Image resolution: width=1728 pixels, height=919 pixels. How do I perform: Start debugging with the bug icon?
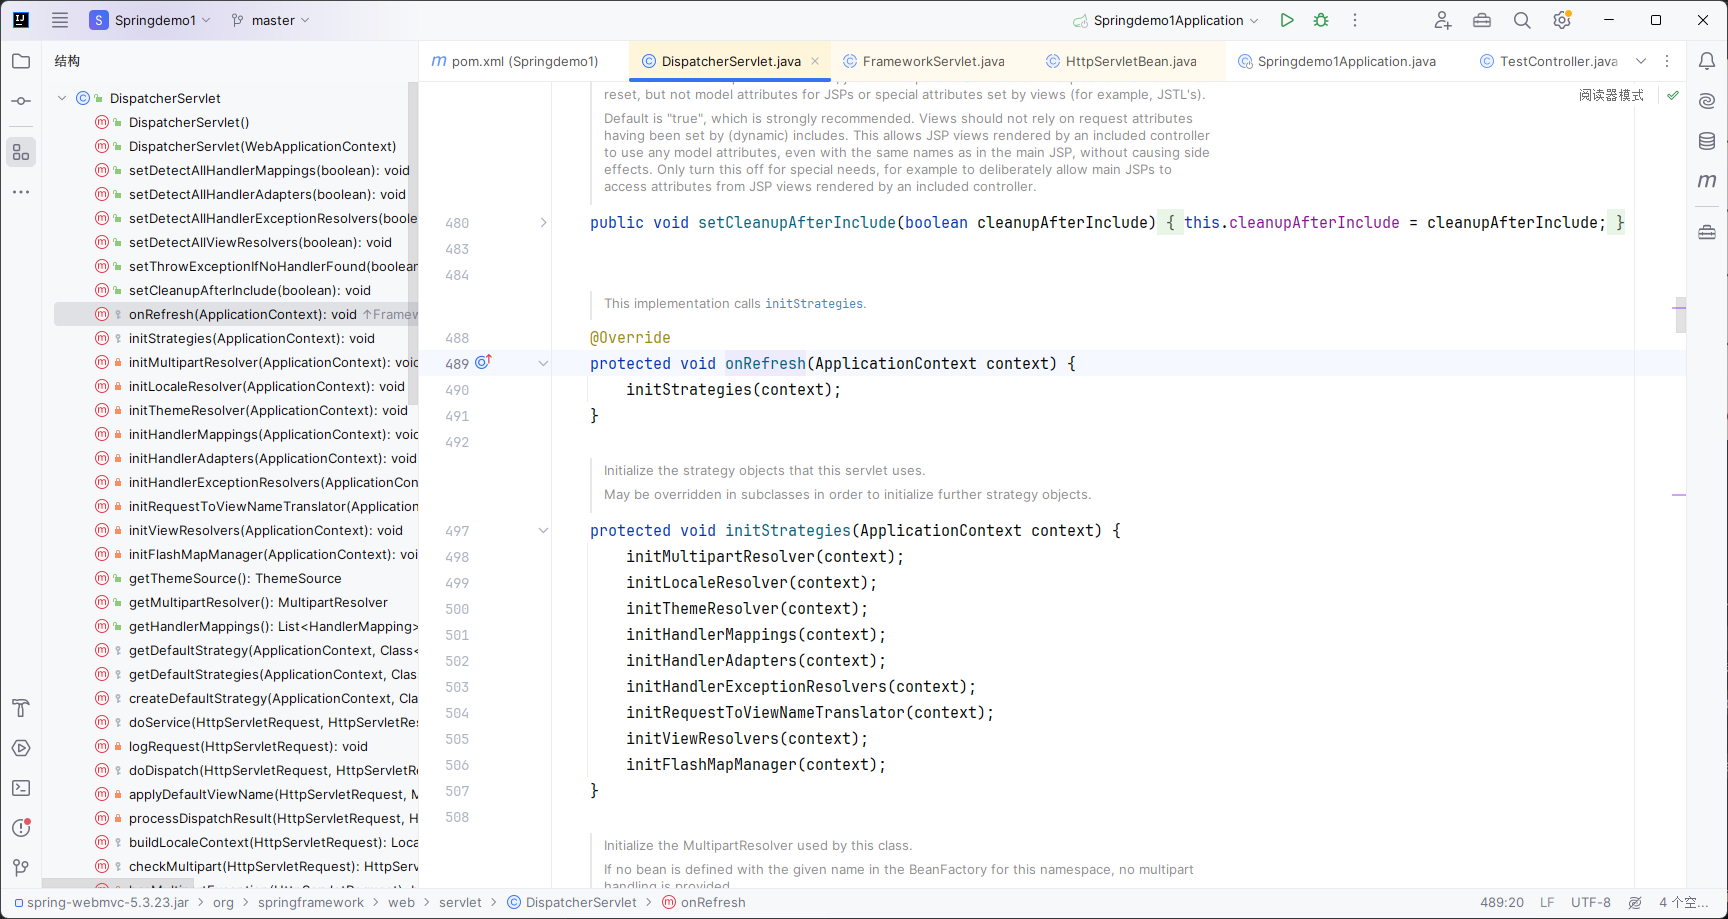[1321, 20]
